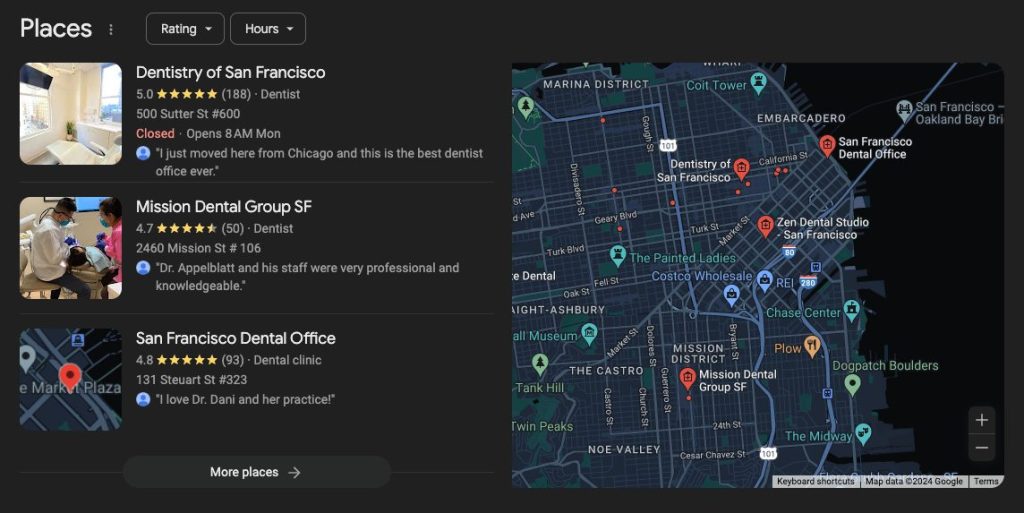Open the Keyboard shortcuts link on the map
This screenshot has width=1024, height=513.
[816, 481]
